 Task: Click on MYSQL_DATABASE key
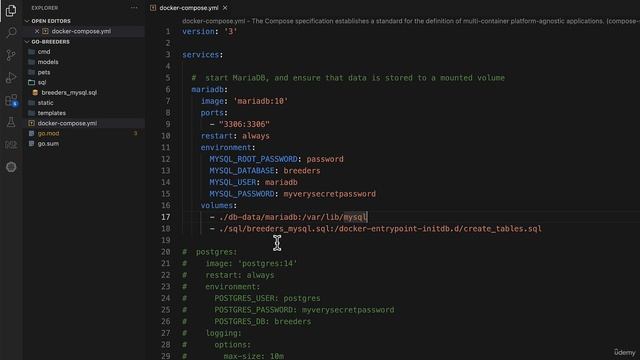[242, 171]
